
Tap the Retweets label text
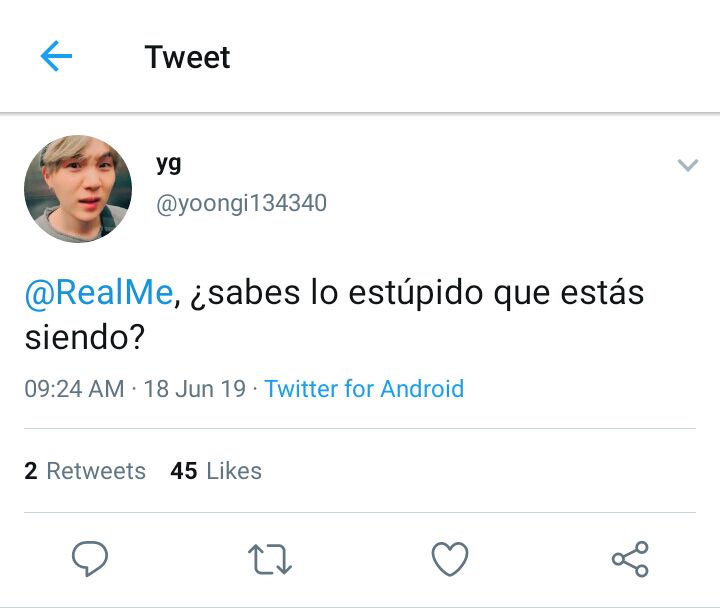[96, 471]
